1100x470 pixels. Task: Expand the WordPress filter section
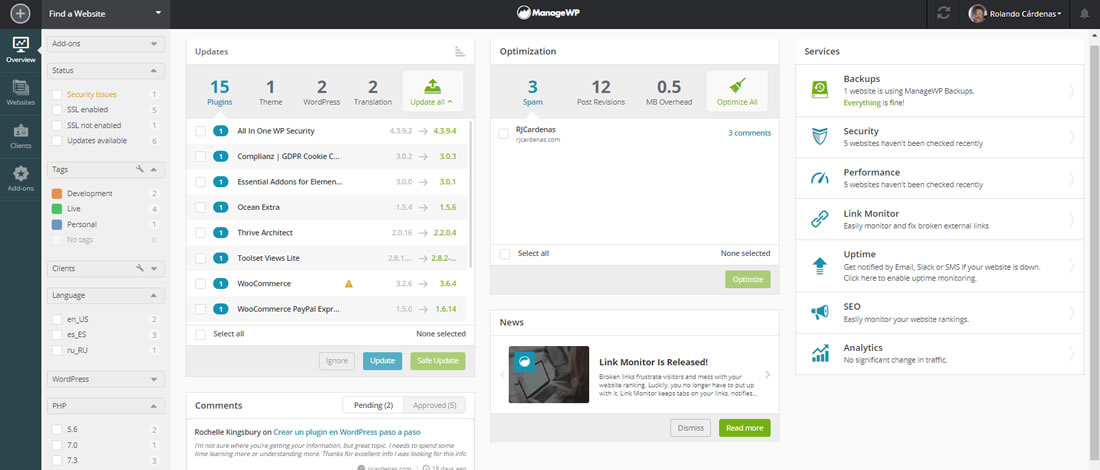point(106,379)
